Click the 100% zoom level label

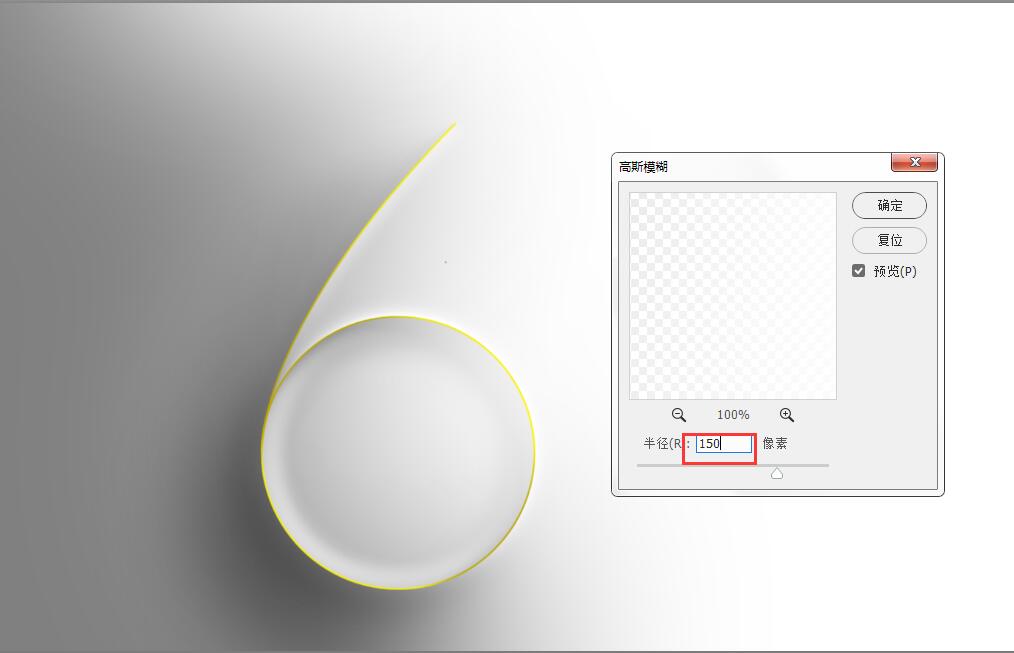click(733, 415)
